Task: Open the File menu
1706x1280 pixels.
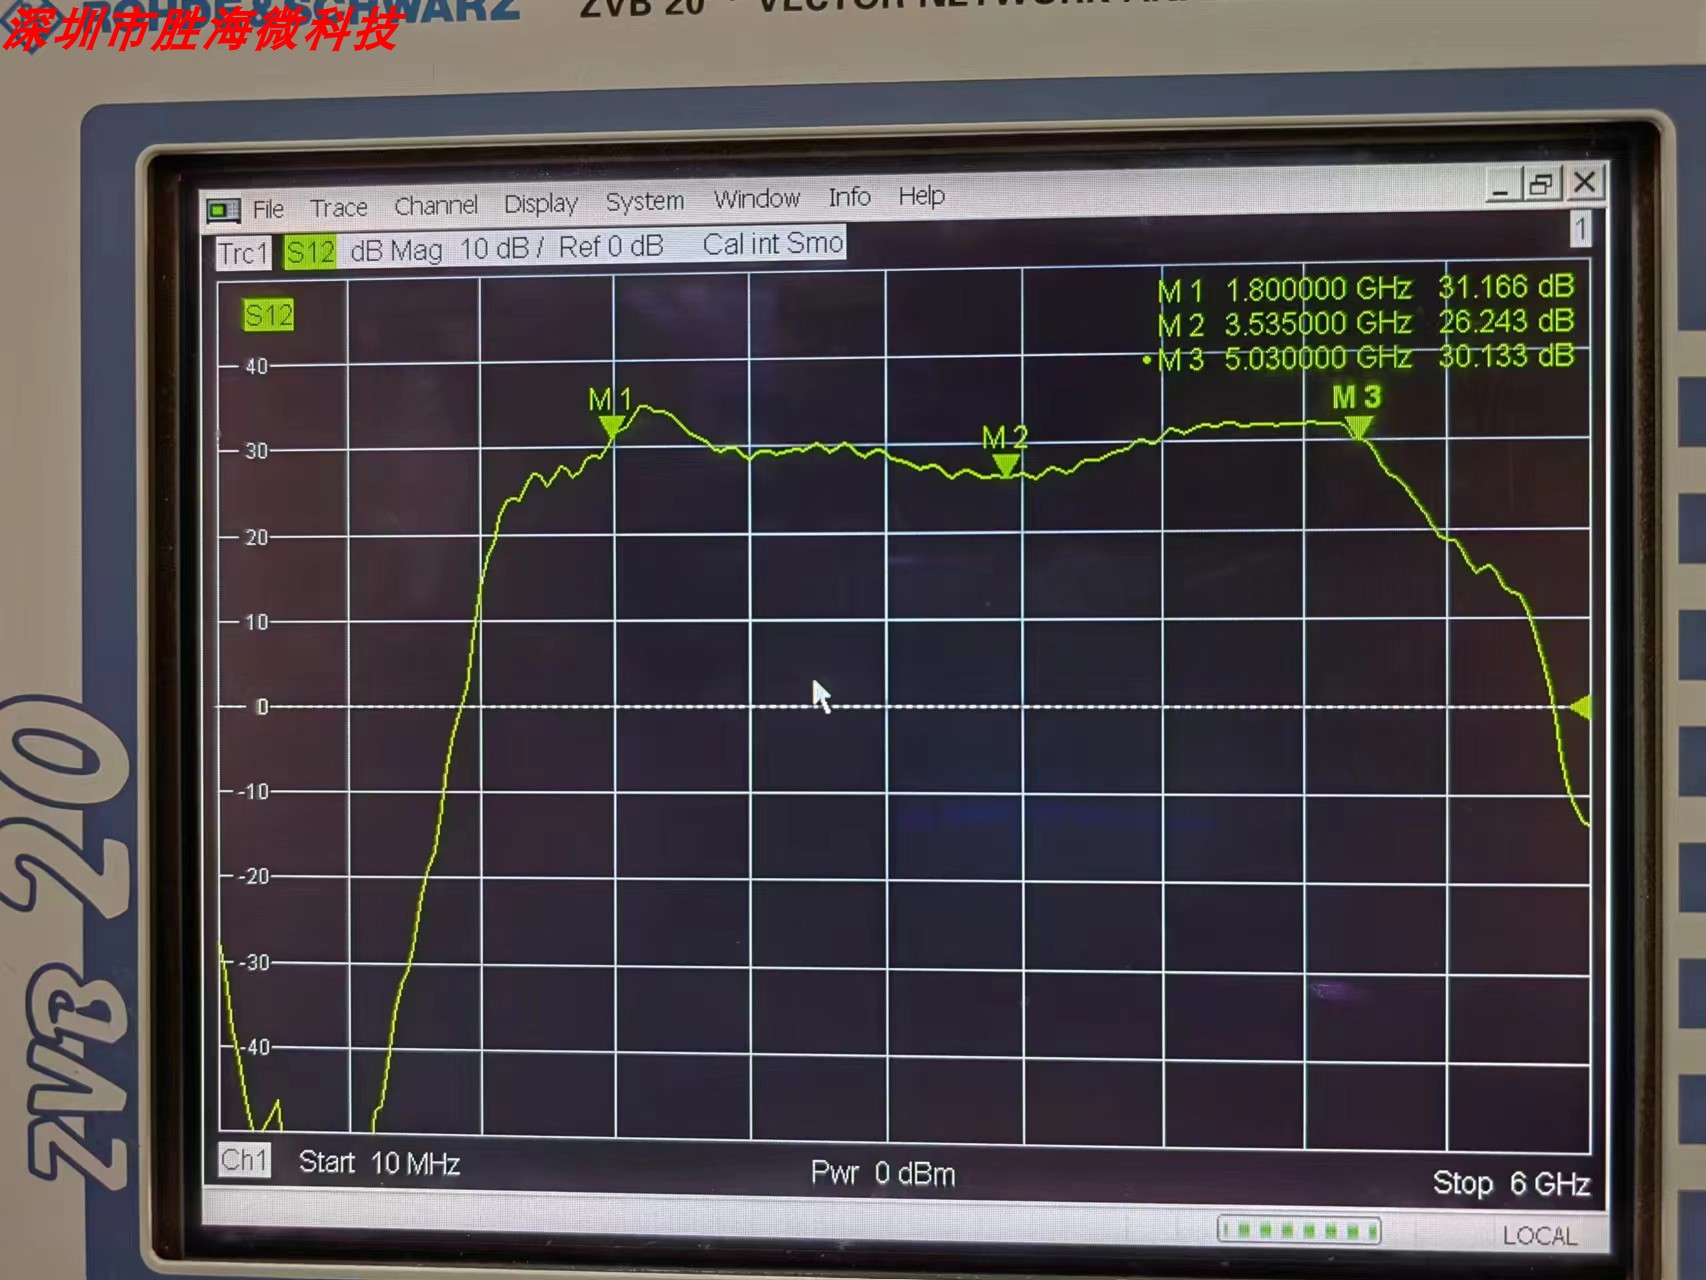Action: (268, 209)
